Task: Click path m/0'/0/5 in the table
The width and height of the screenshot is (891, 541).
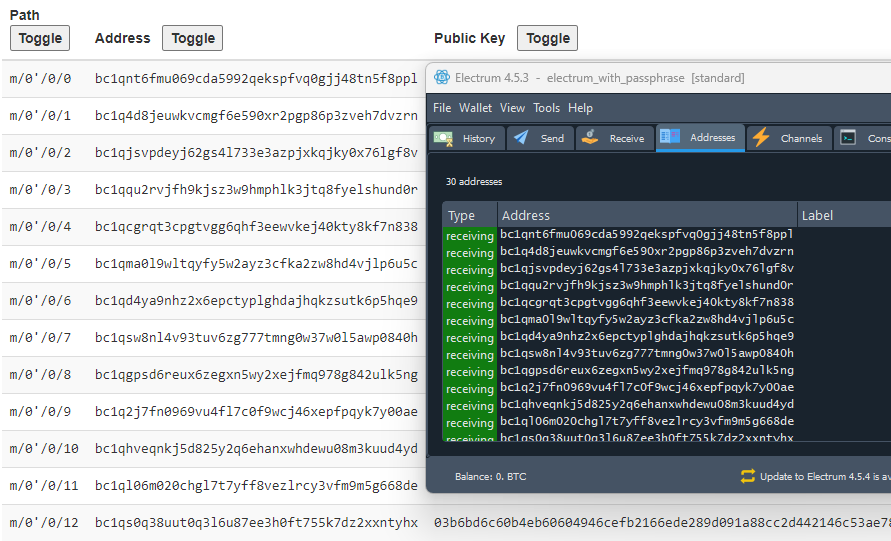Action: coord(40,264)
